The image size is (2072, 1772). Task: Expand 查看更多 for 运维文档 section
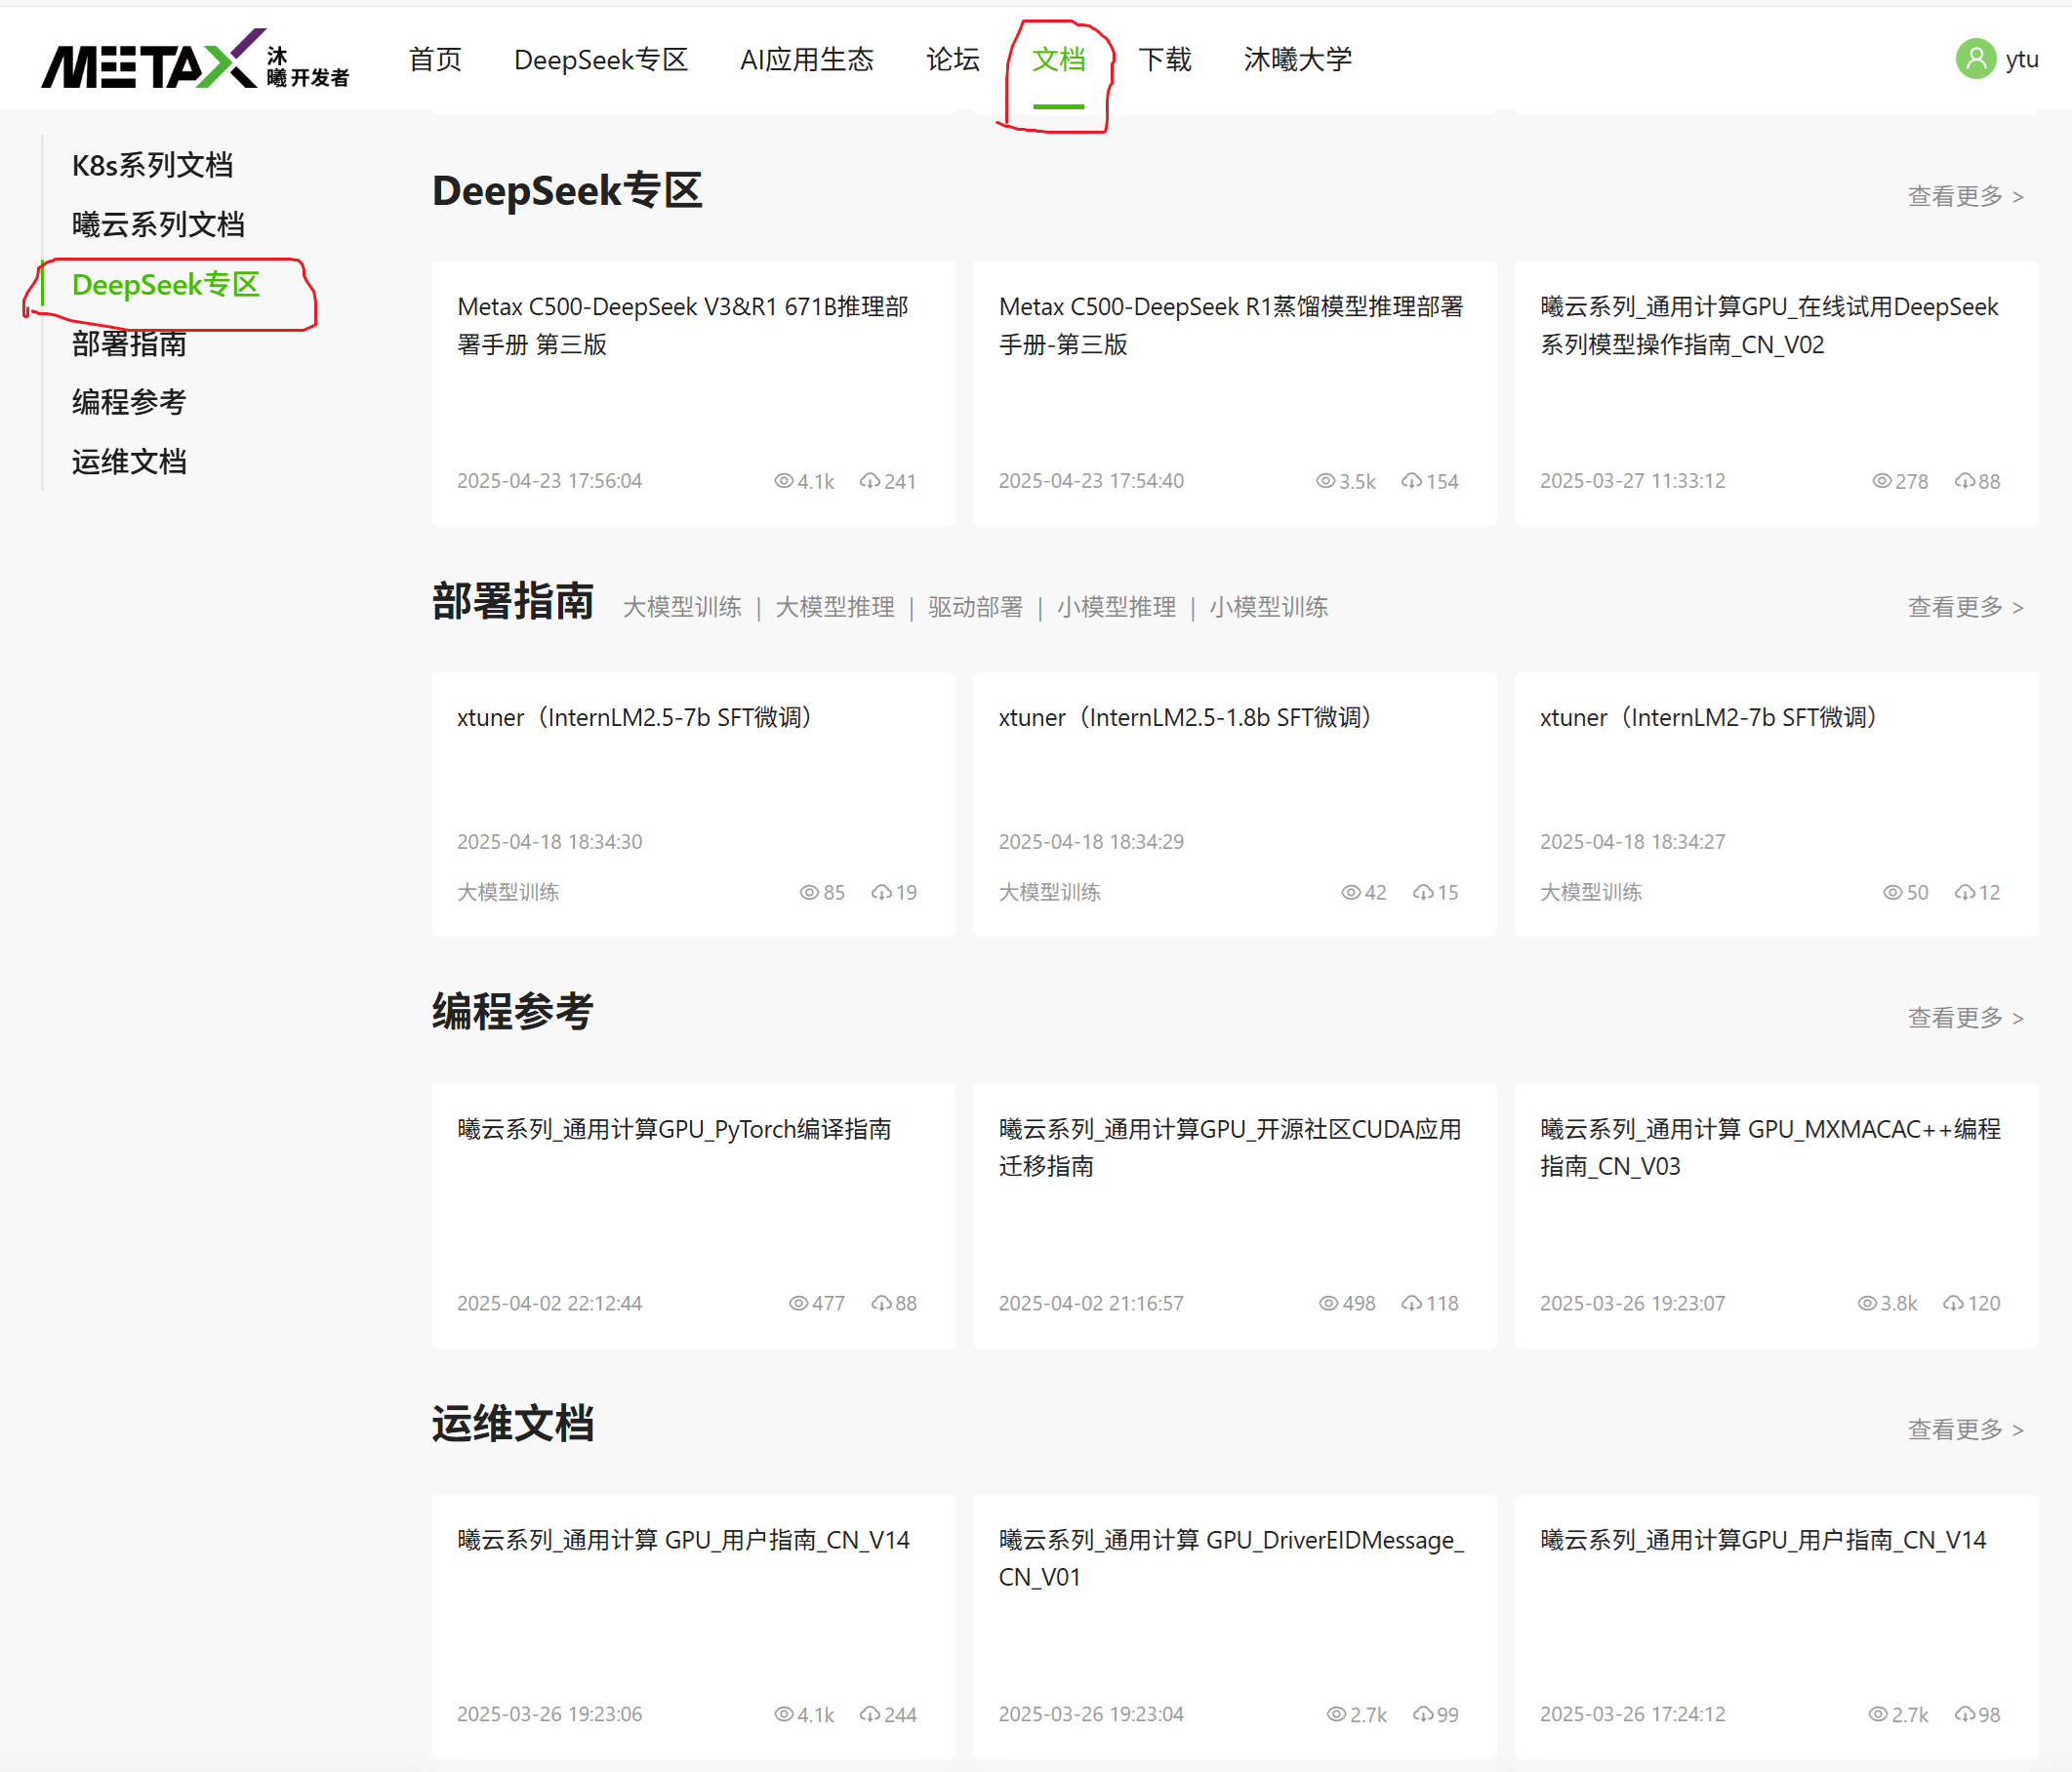[1964, 1430]
